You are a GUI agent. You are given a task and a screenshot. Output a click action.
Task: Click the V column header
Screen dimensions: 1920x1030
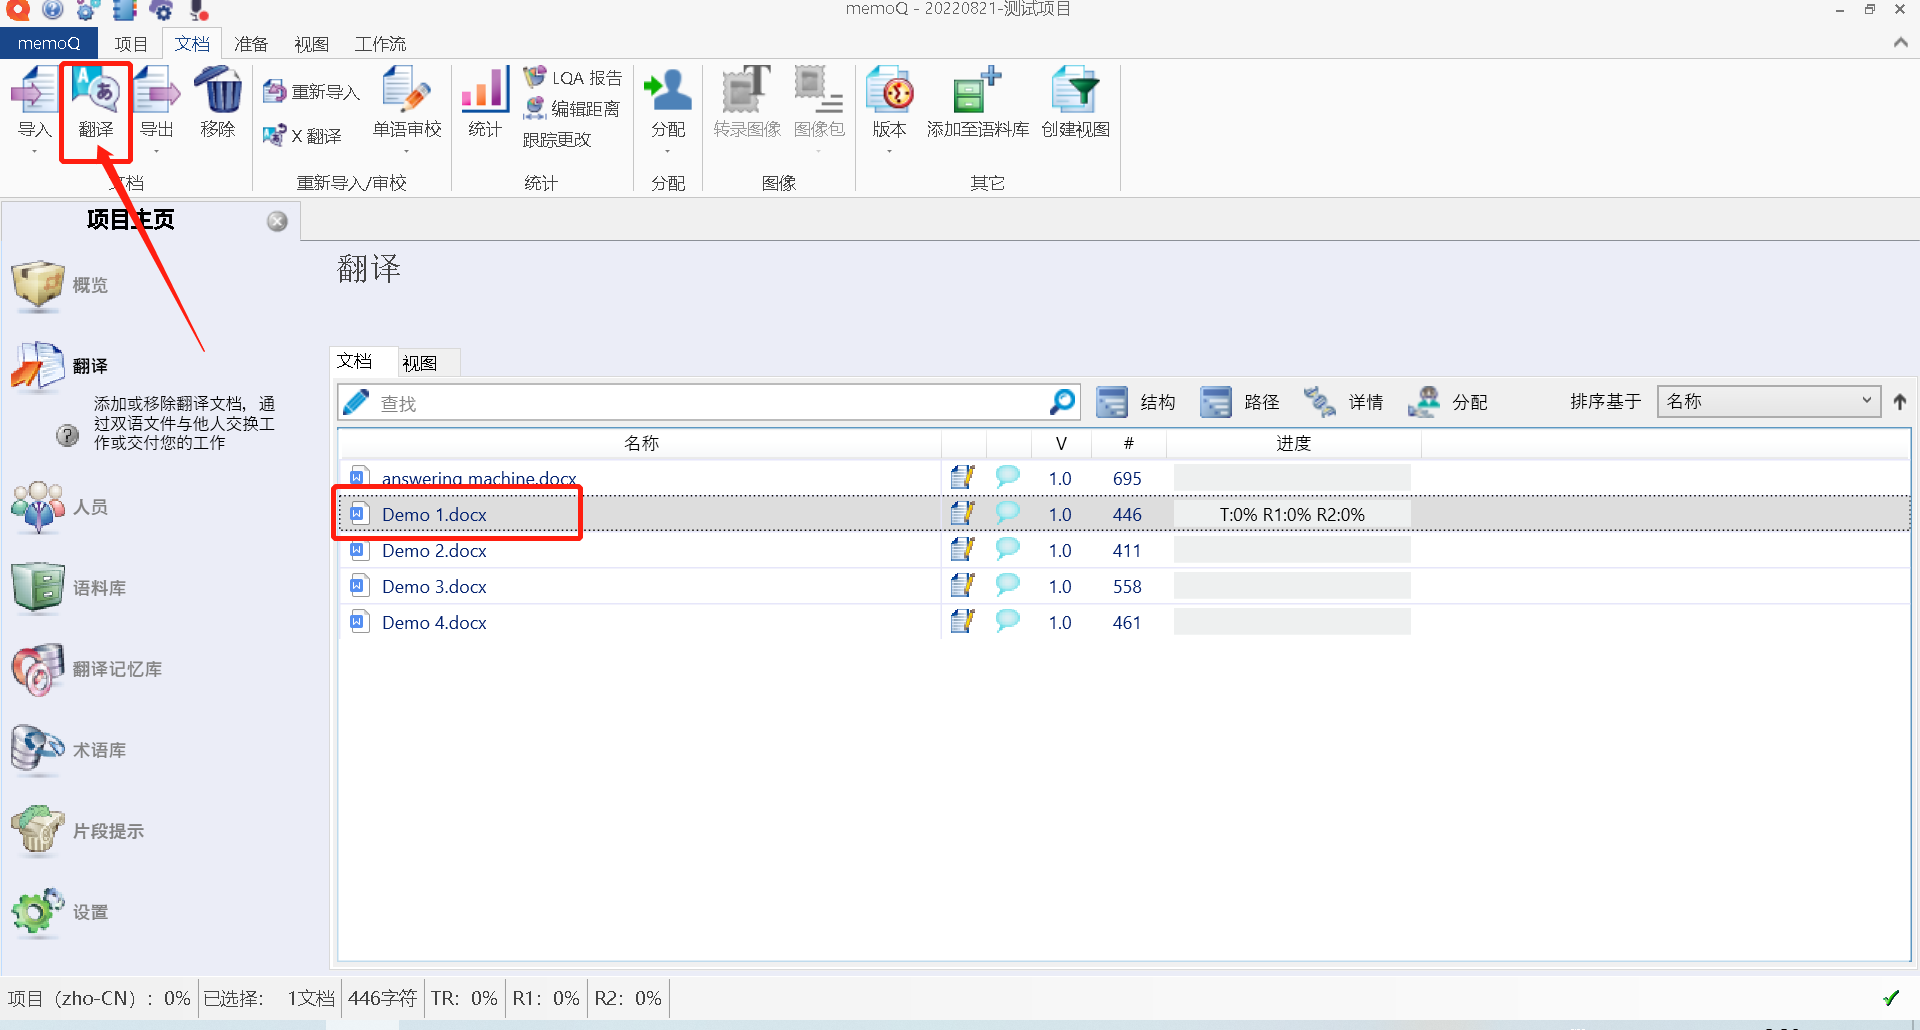1061,443
